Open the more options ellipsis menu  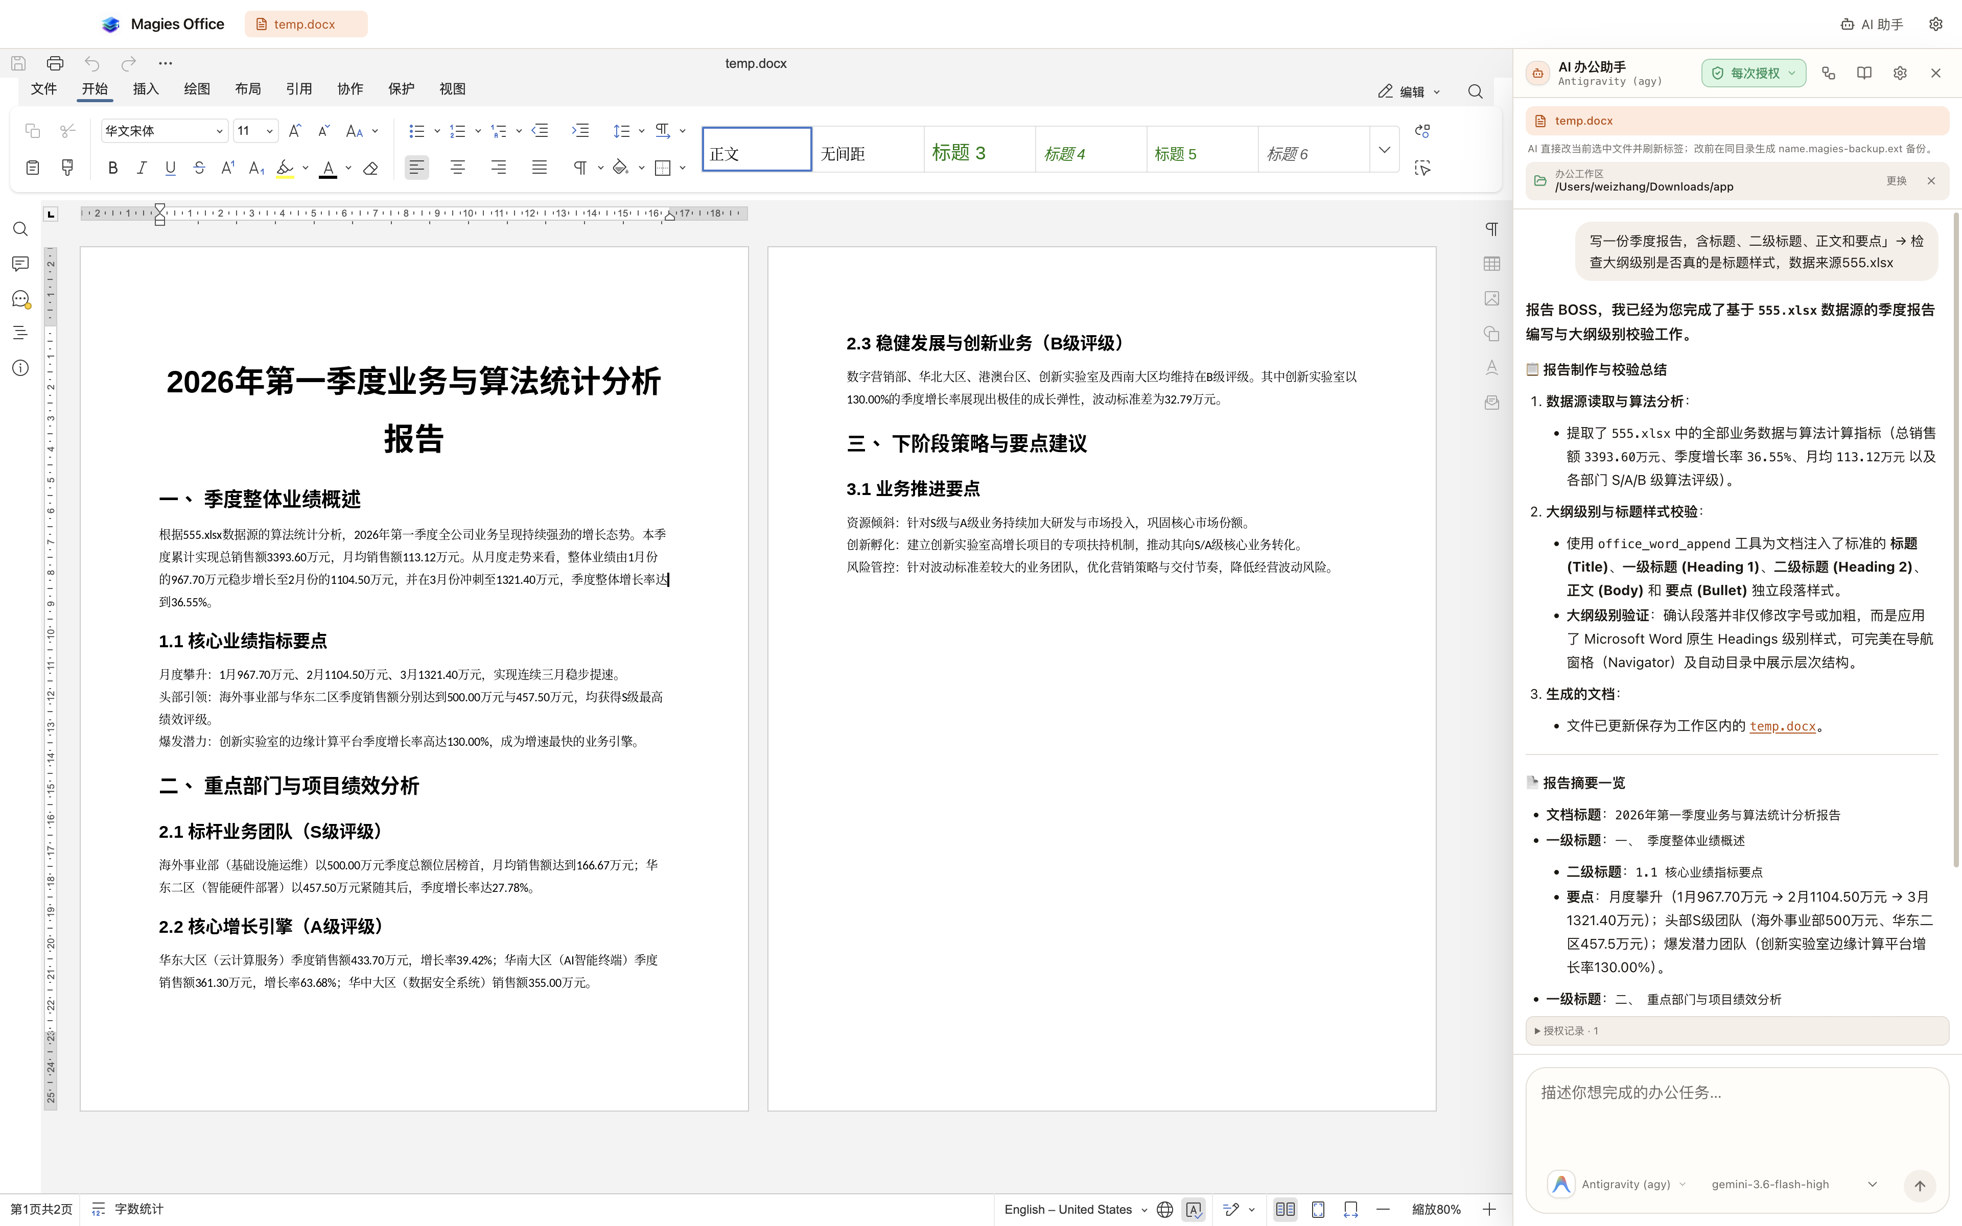[165, 63]
